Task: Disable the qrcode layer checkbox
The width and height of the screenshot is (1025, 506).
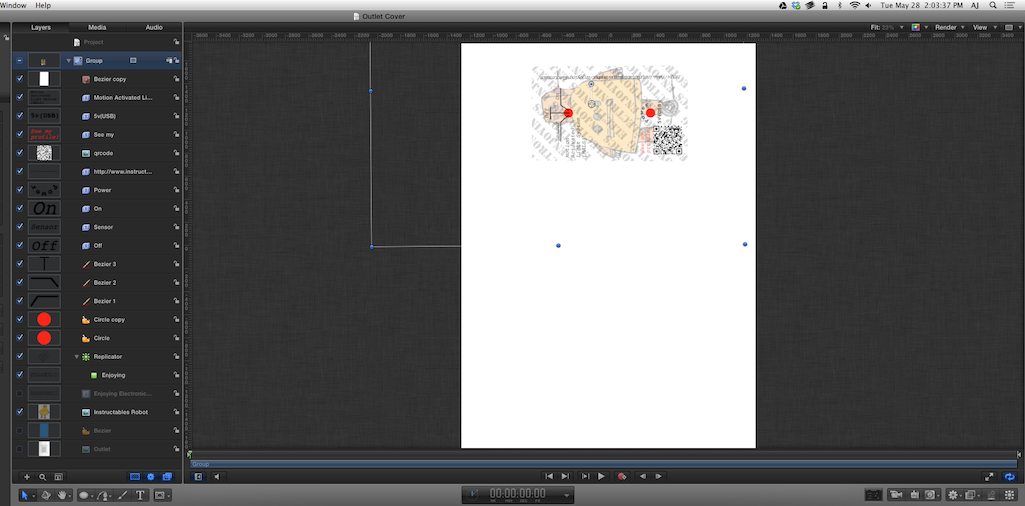Action: [20, 153]
